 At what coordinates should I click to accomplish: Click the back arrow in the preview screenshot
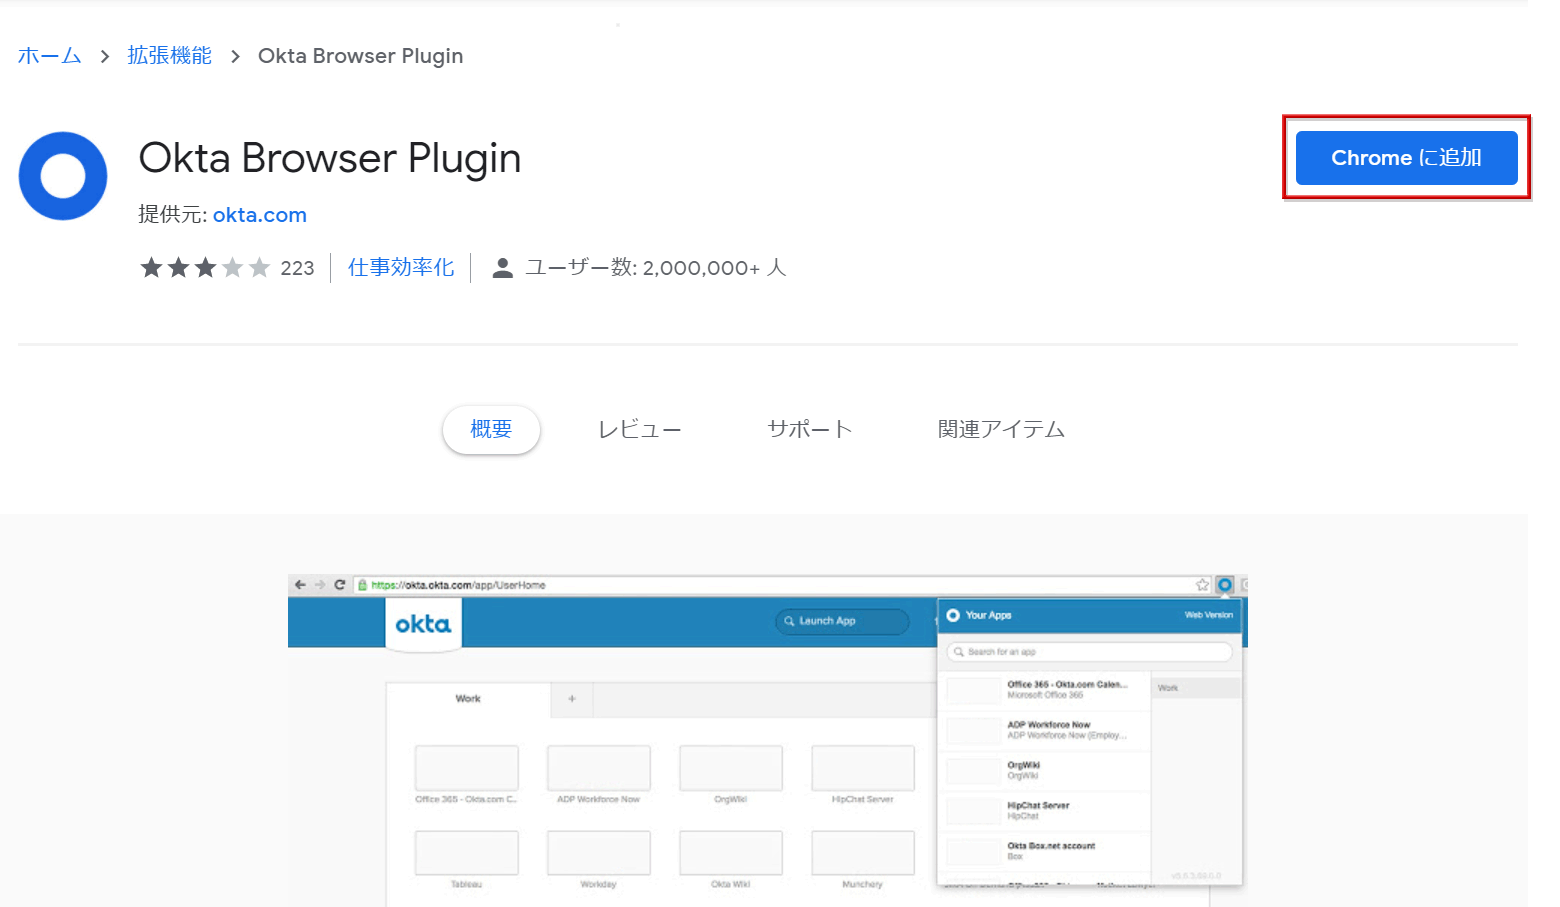300,585
